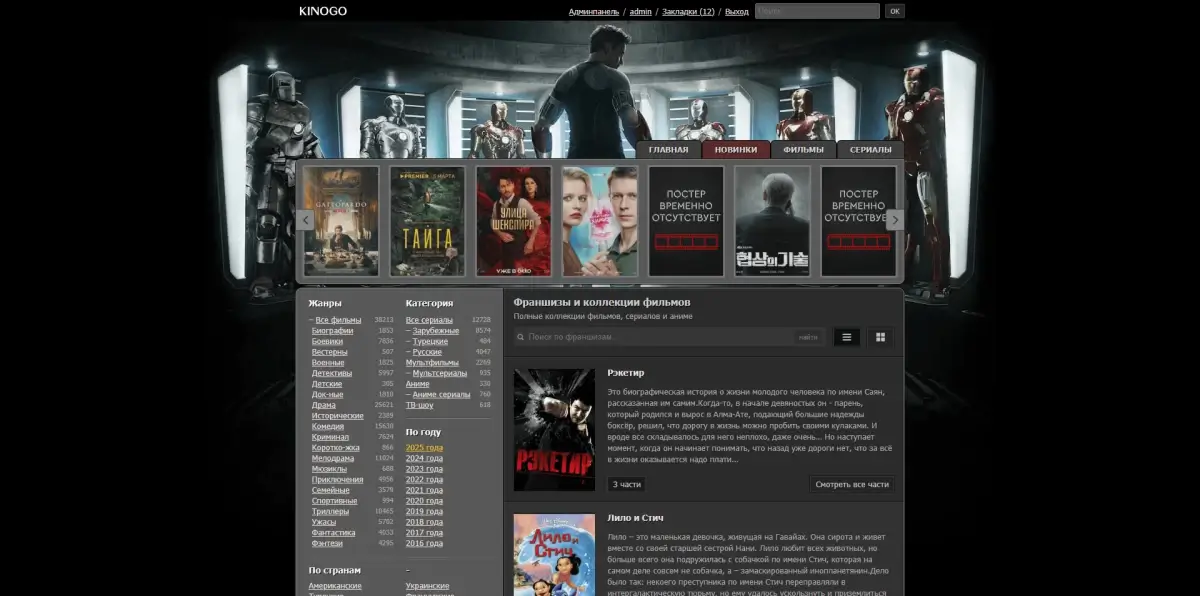The image size is (1200, 596).
Task: Open the Улица Шекспира poster
Action: [x=514, y=221]
